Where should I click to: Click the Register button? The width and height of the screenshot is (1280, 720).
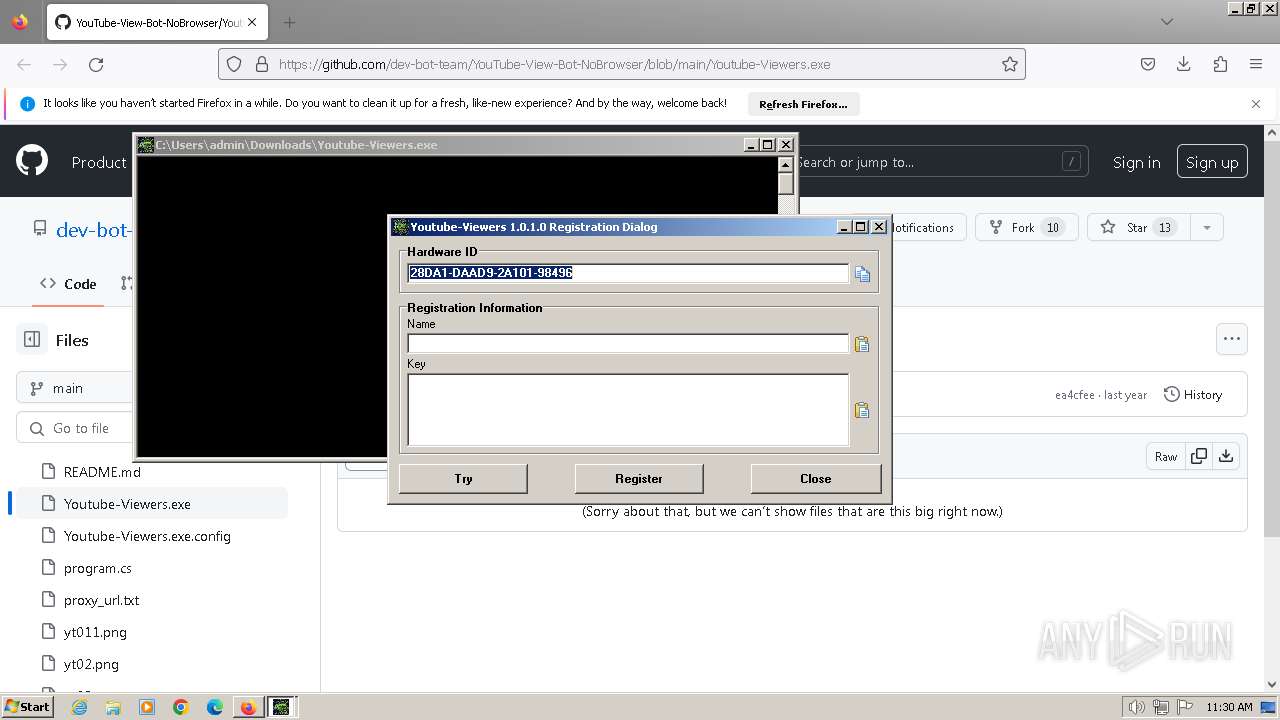coord(639,479)
